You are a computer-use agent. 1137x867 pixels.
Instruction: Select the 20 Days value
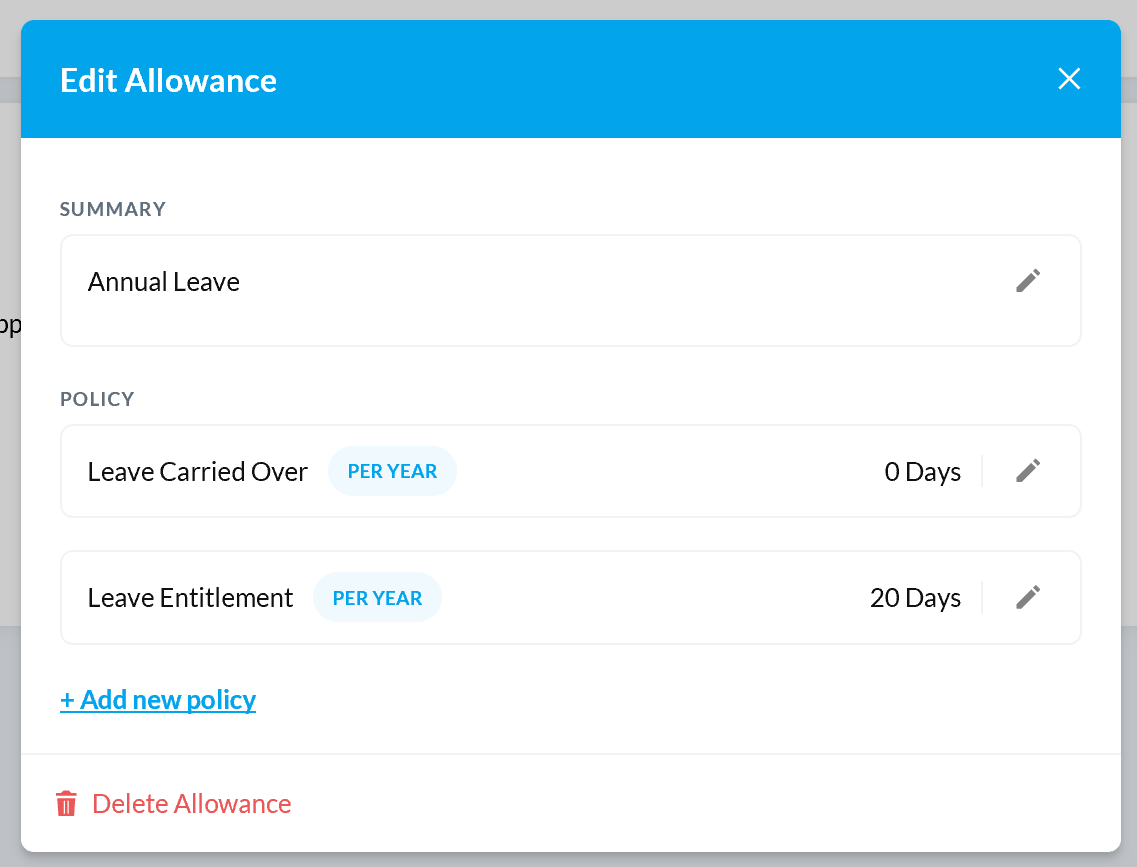[915, 598]
